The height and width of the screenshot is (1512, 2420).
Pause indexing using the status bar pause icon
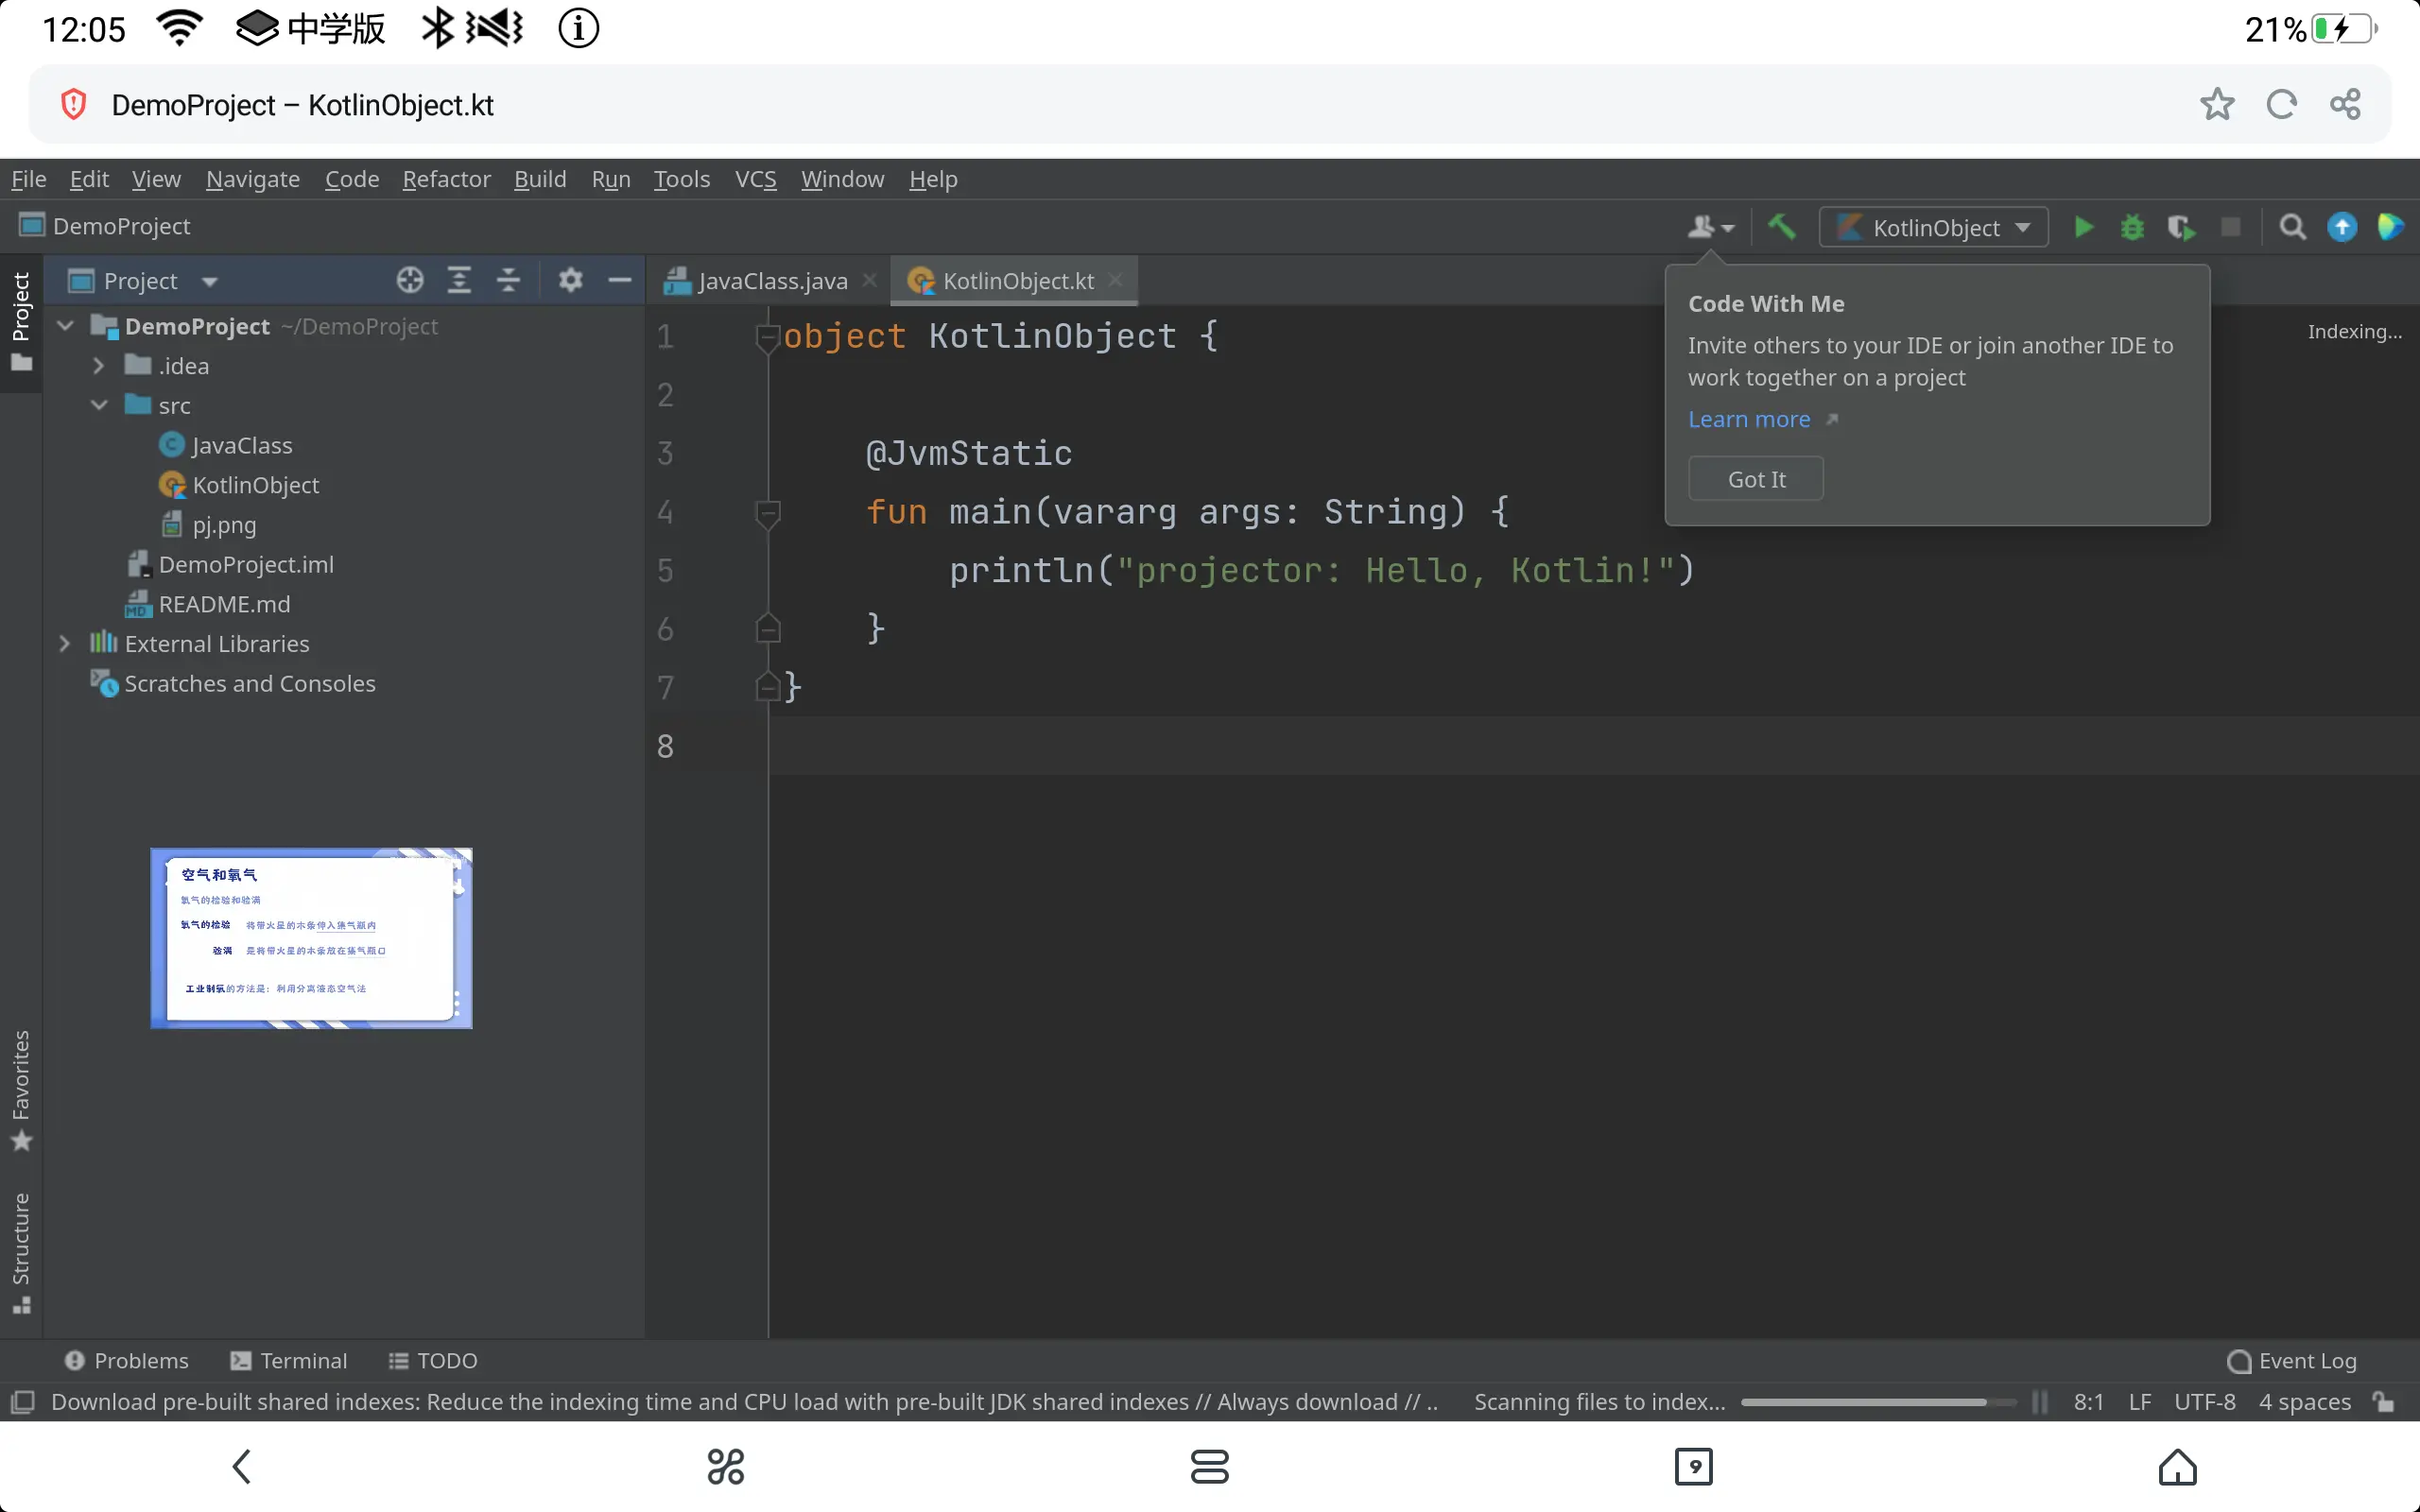2038,1402
